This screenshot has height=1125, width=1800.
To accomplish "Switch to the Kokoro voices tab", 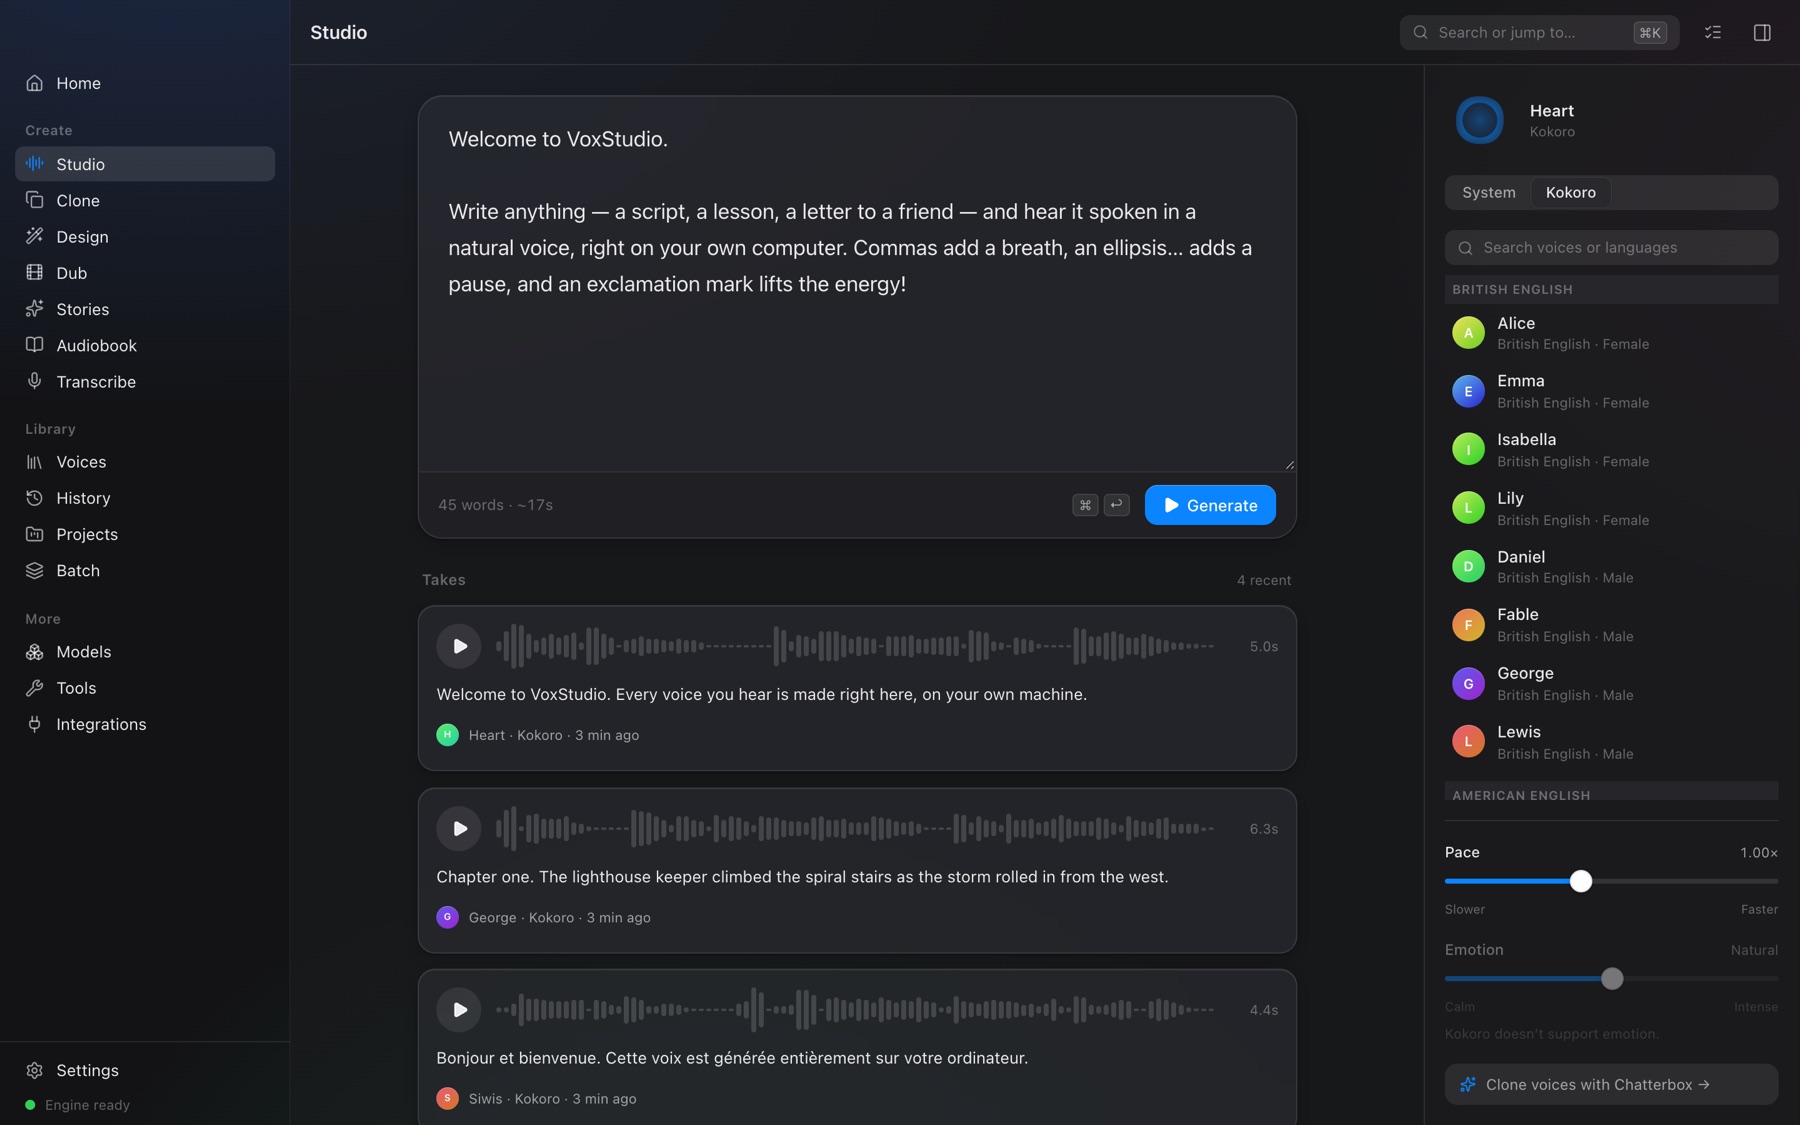I will (x=1570, y=192).
